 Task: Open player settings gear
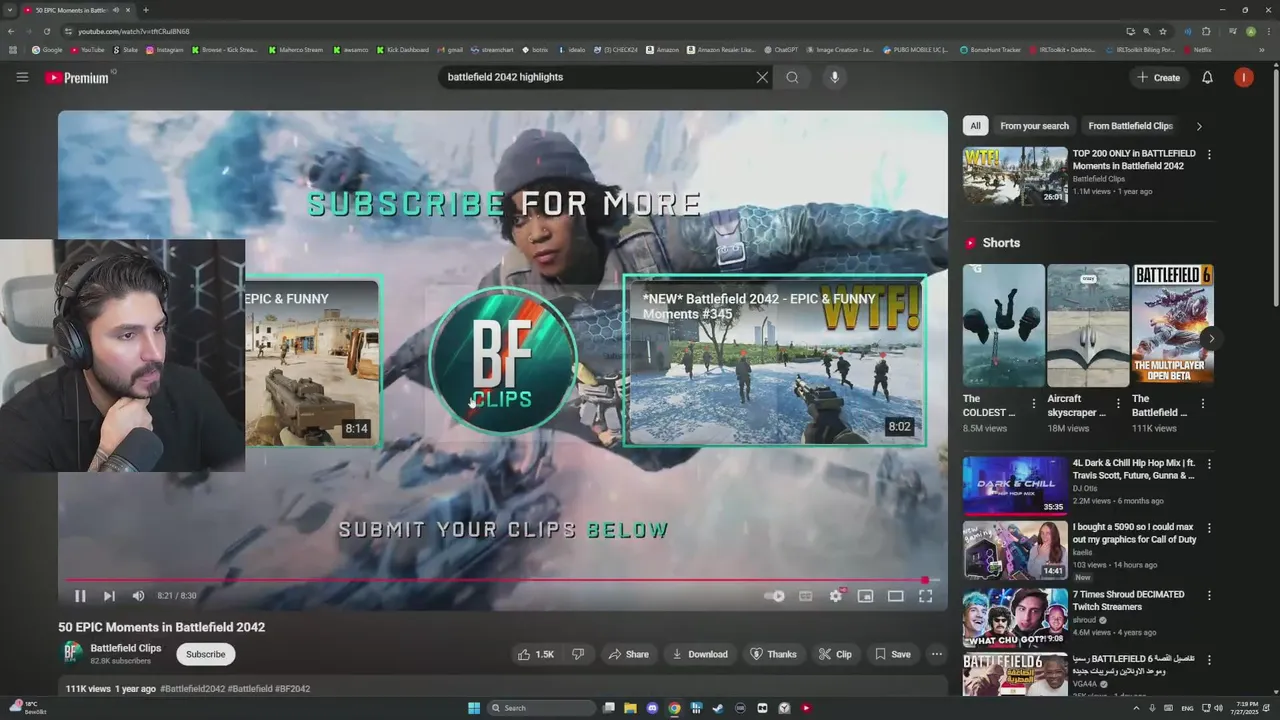pos(836,596)
